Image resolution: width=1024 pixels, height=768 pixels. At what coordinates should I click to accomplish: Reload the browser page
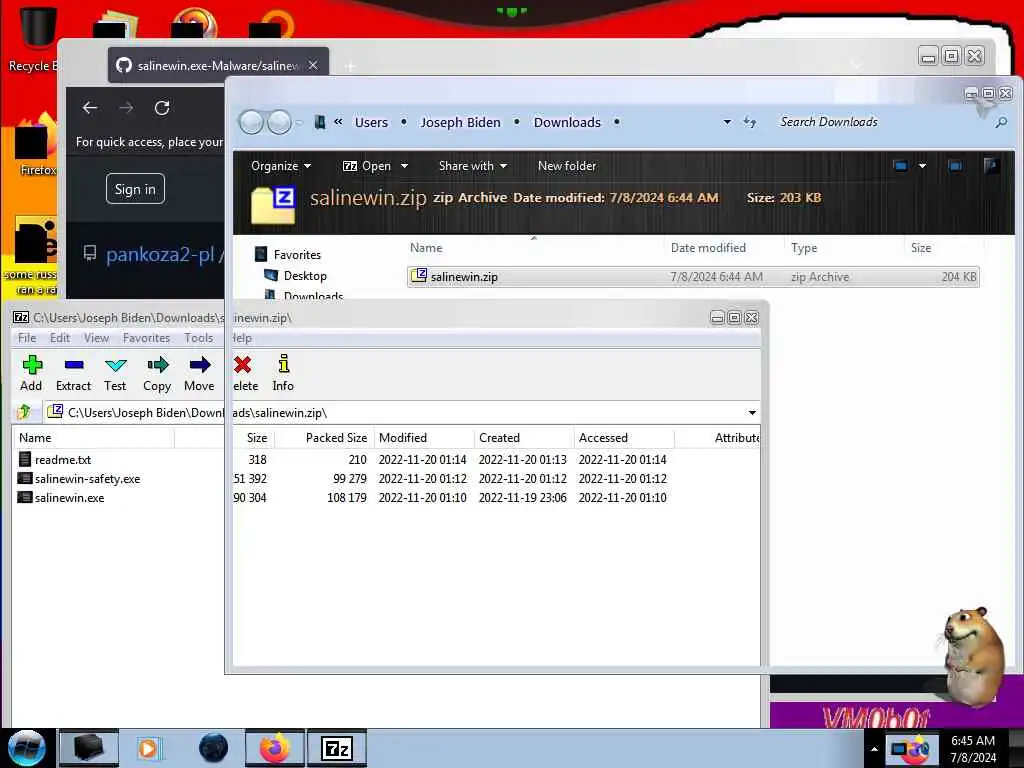tap(162, 108)
